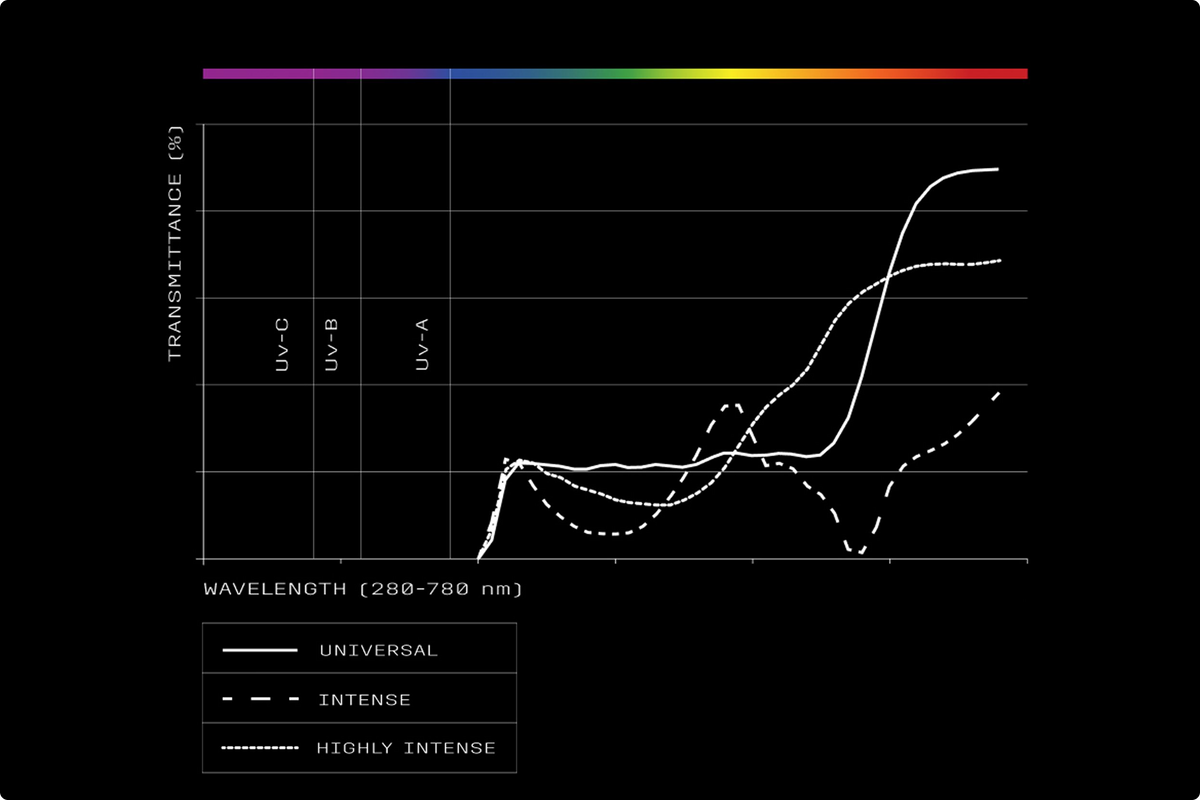Click the WAVELENGTH (280-780 nm) axis title
Viewport: 1200px width, 800px height.
(x=363, y=589)
